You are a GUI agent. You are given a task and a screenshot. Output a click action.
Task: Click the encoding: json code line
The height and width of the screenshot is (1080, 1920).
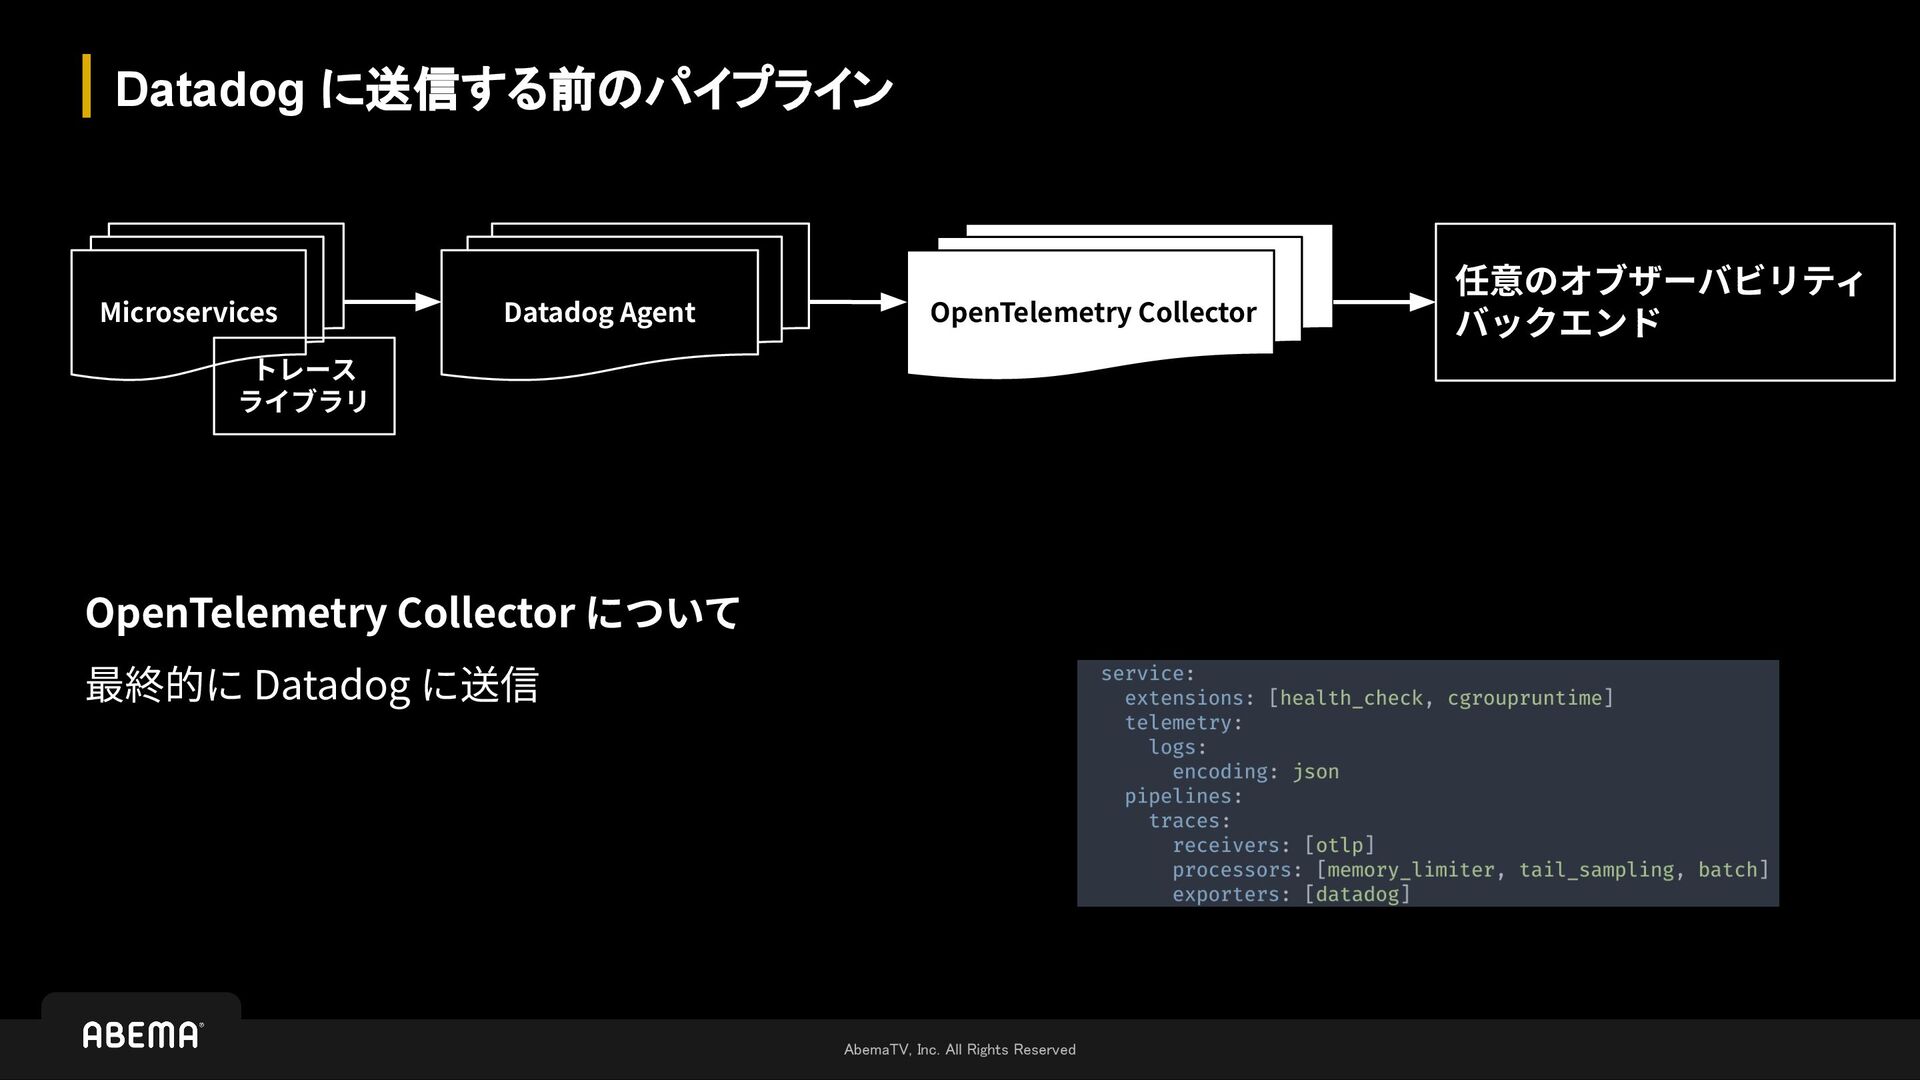(x=1255, y=771)
